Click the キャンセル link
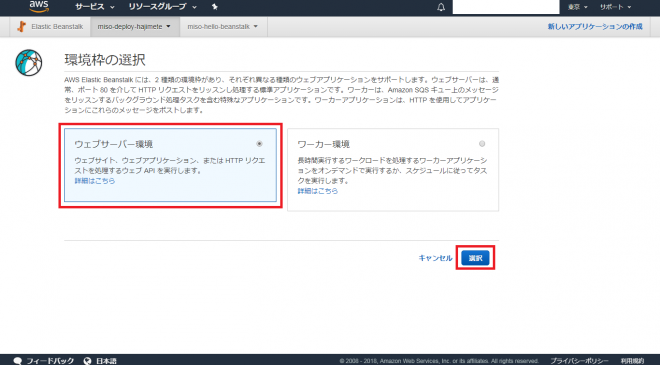The image size is (660, 365). (x=435, y=258)
